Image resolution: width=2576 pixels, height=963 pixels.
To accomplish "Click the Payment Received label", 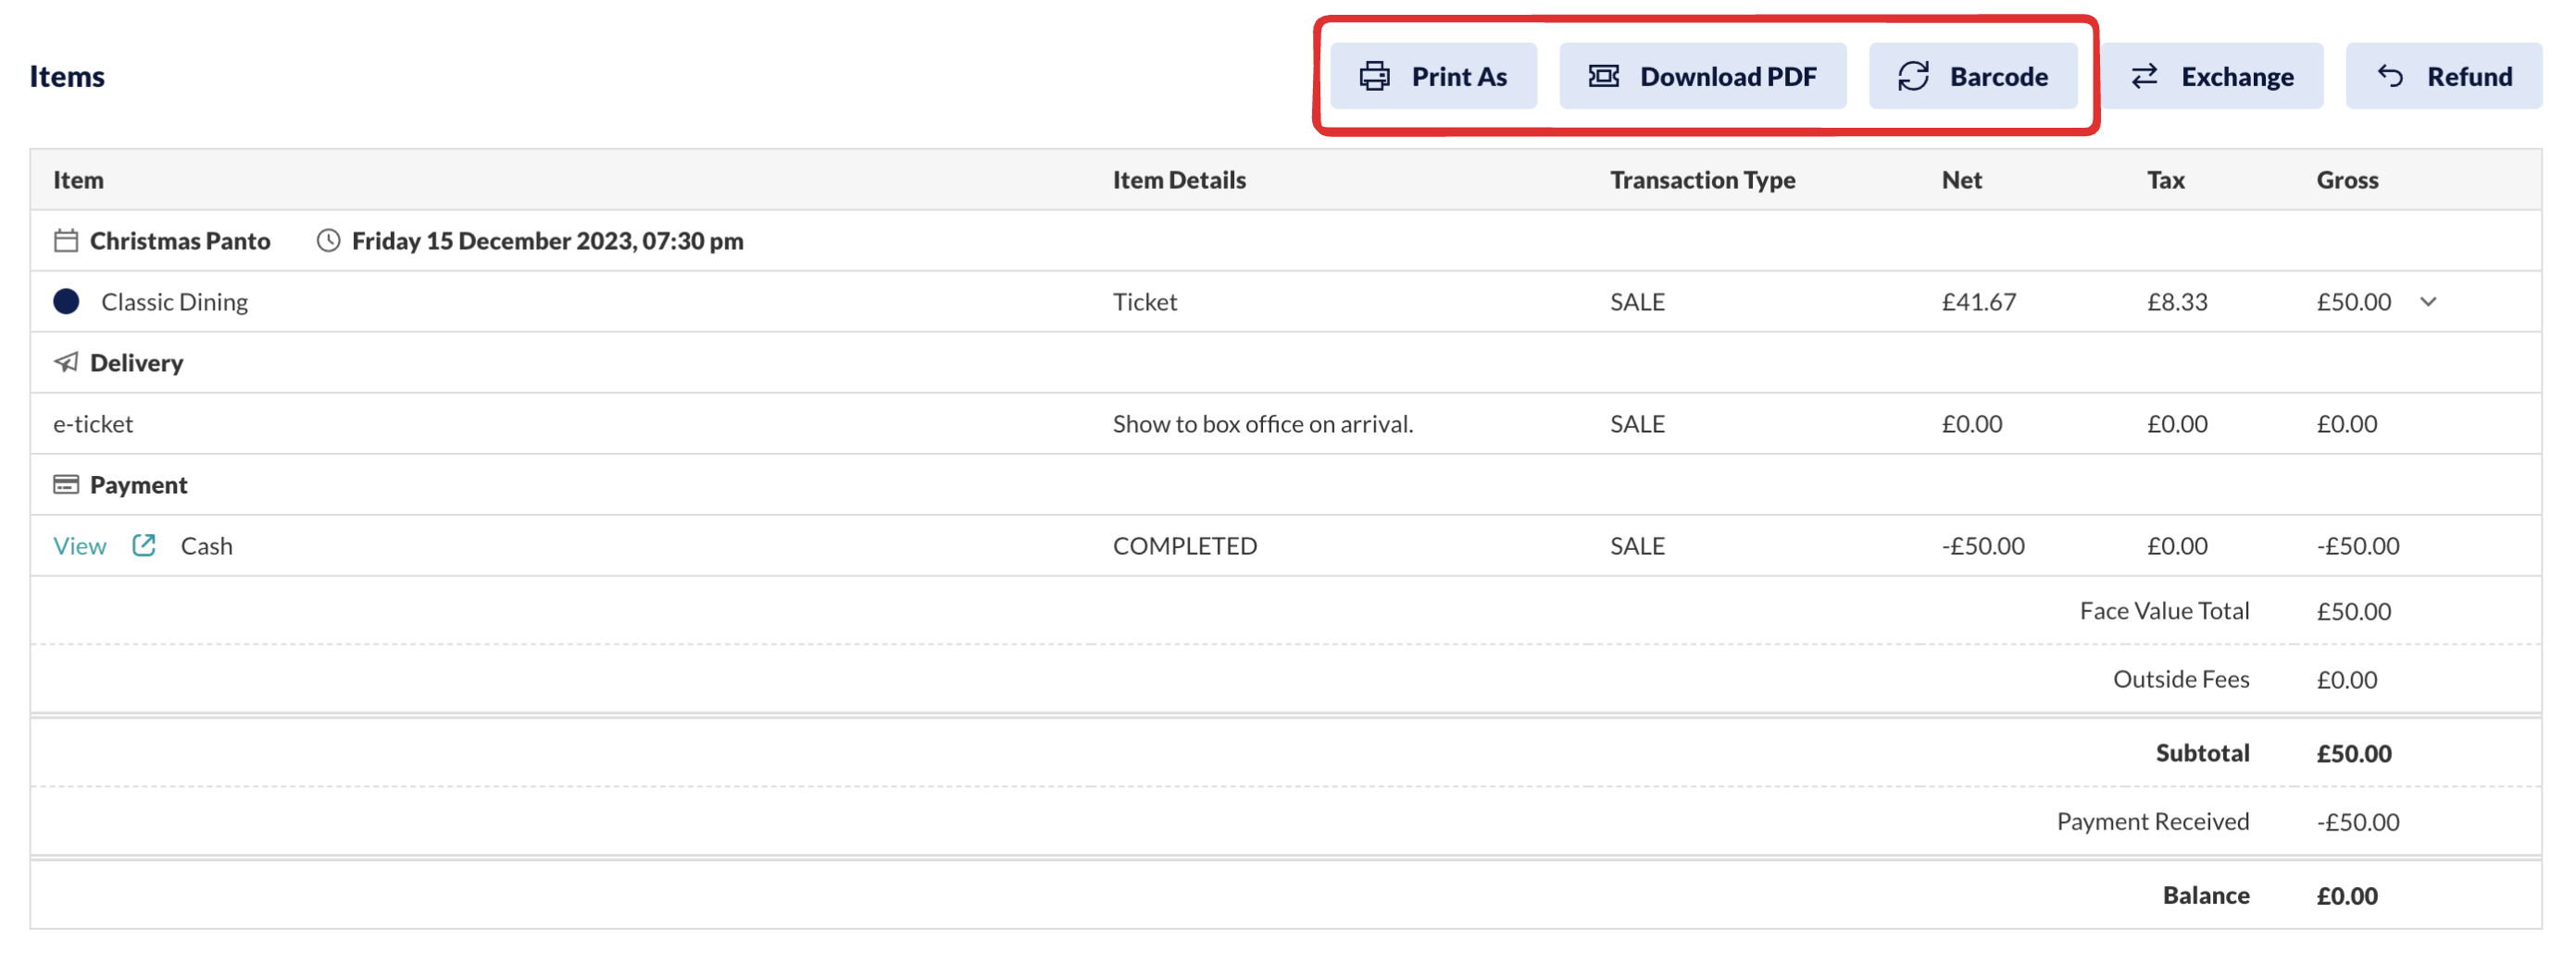I will 2152,822.
